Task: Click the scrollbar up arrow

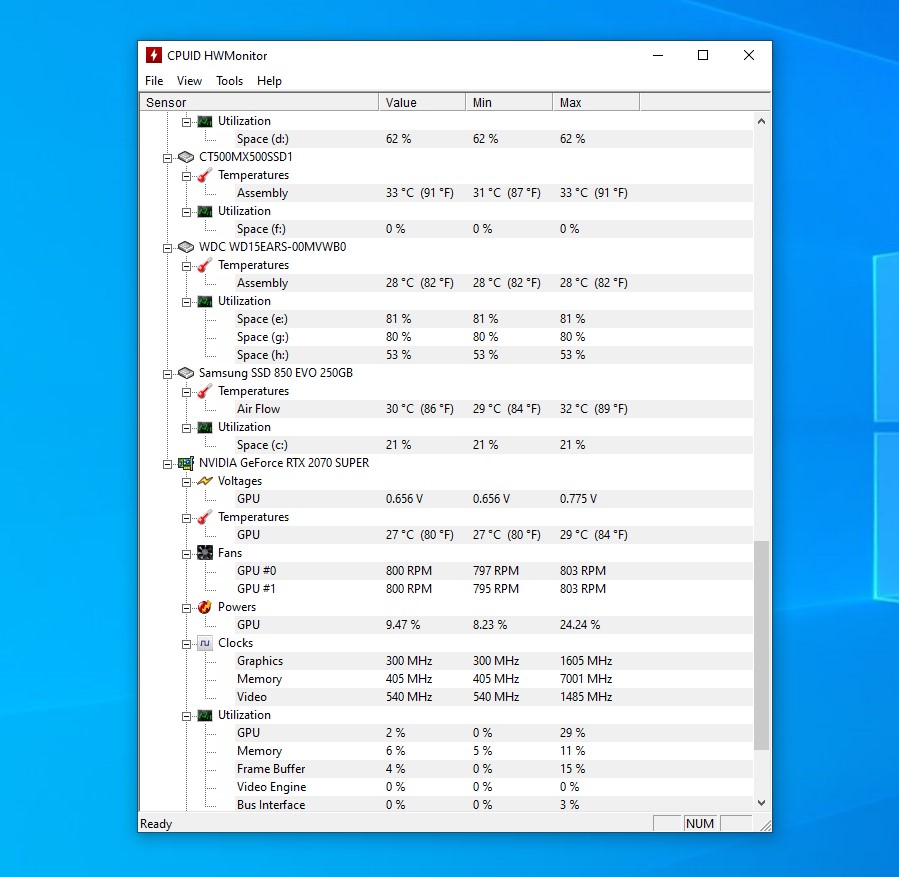Action: (761, 121)
